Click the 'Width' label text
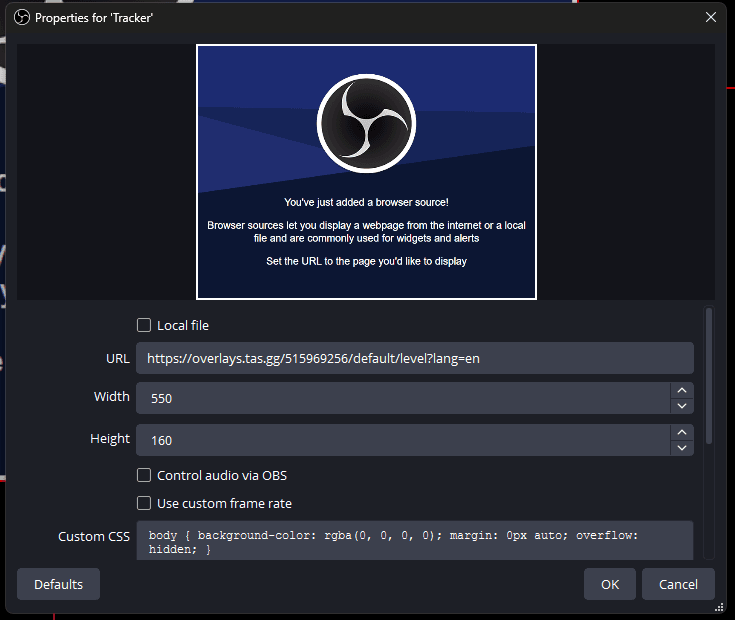Screen dimensions: 735x620 pos(112,396)
